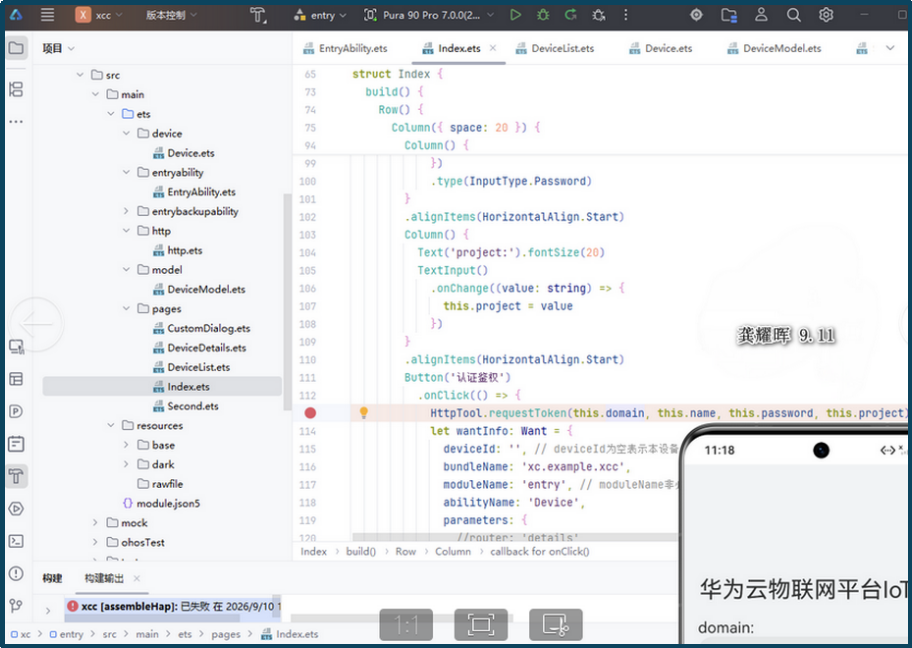Click the Column breadcrumb in editor
Viewport: 912px width, 648px height.
453,551
